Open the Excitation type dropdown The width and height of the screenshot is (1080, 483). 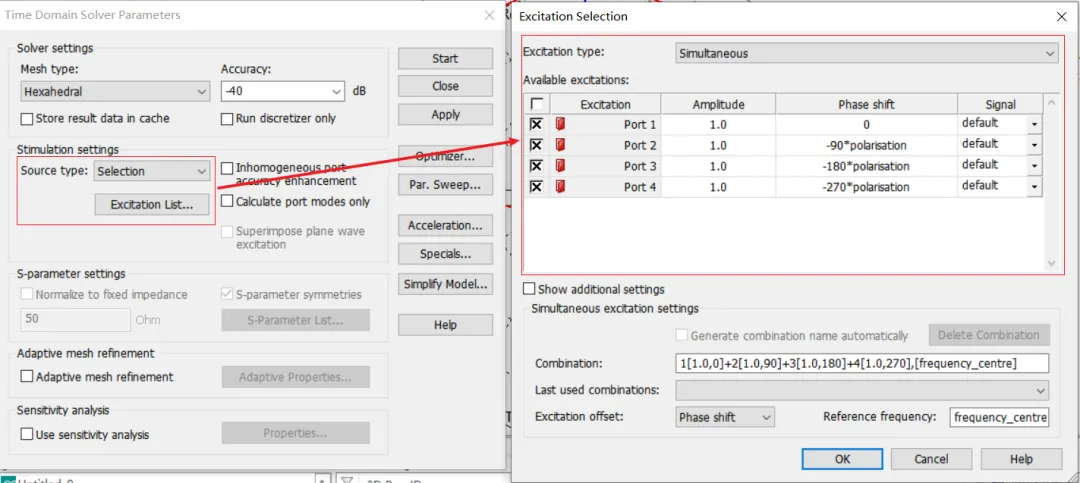(x=866, y=53)
